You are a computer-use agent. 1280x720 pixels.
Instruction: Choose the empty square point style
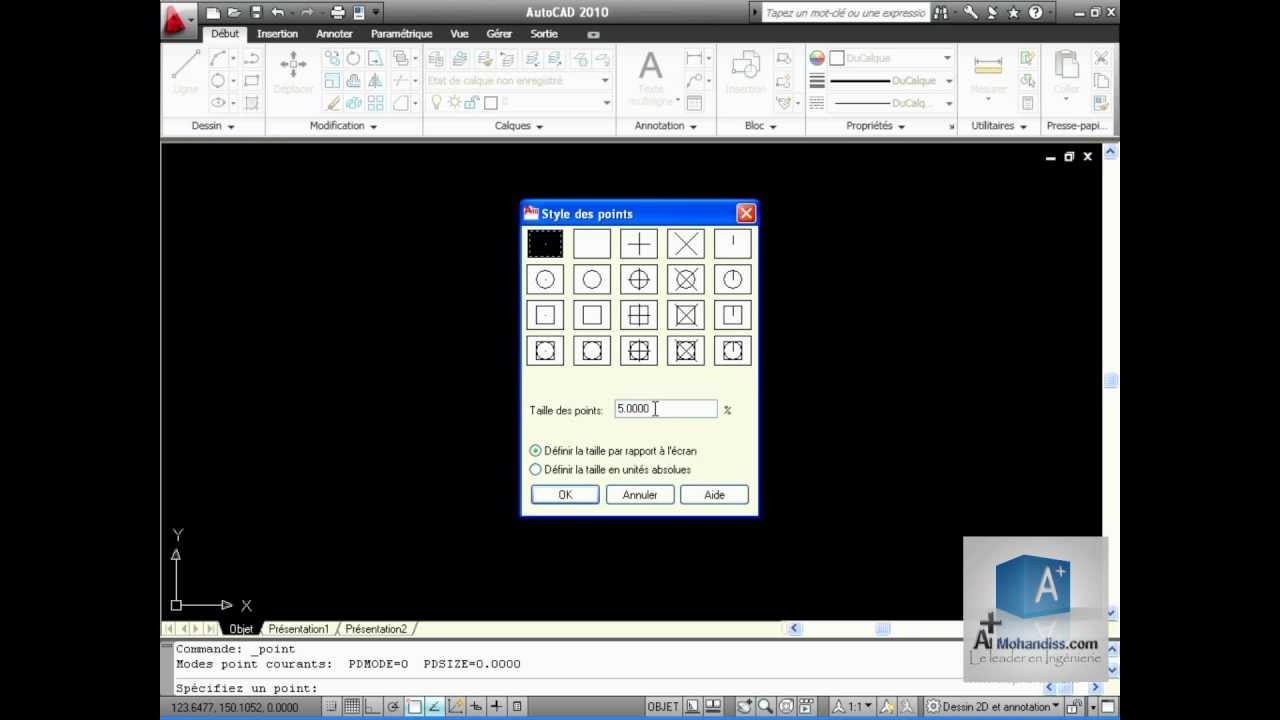(592, 315)
